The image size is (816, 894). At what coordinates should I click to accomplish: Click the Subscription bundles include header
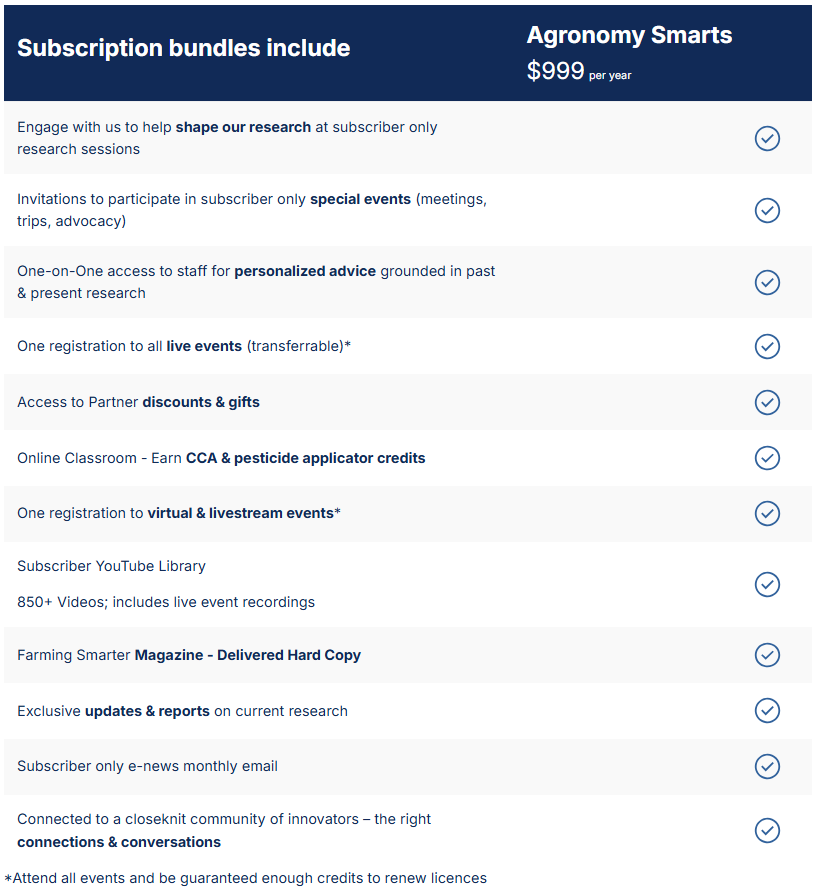[x=183, y=48]
